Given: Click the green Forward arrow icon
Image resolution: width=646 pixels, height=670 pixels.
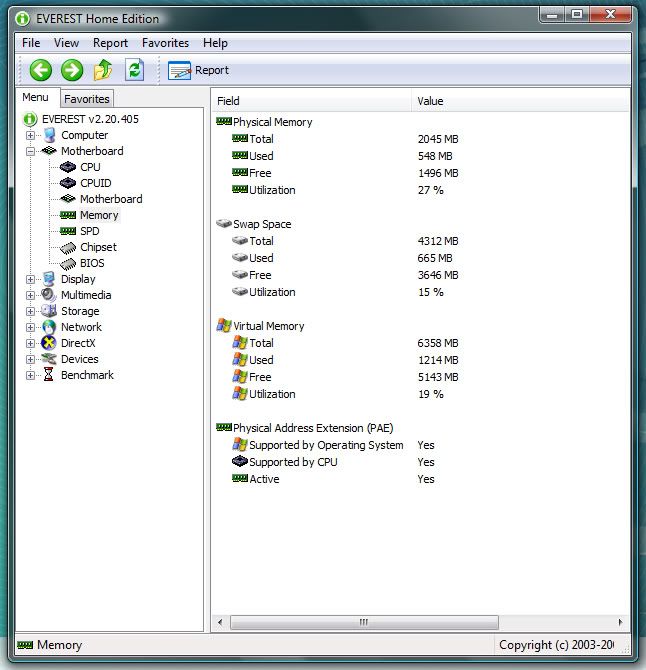Looking at the screenshot, I should 72,70.
